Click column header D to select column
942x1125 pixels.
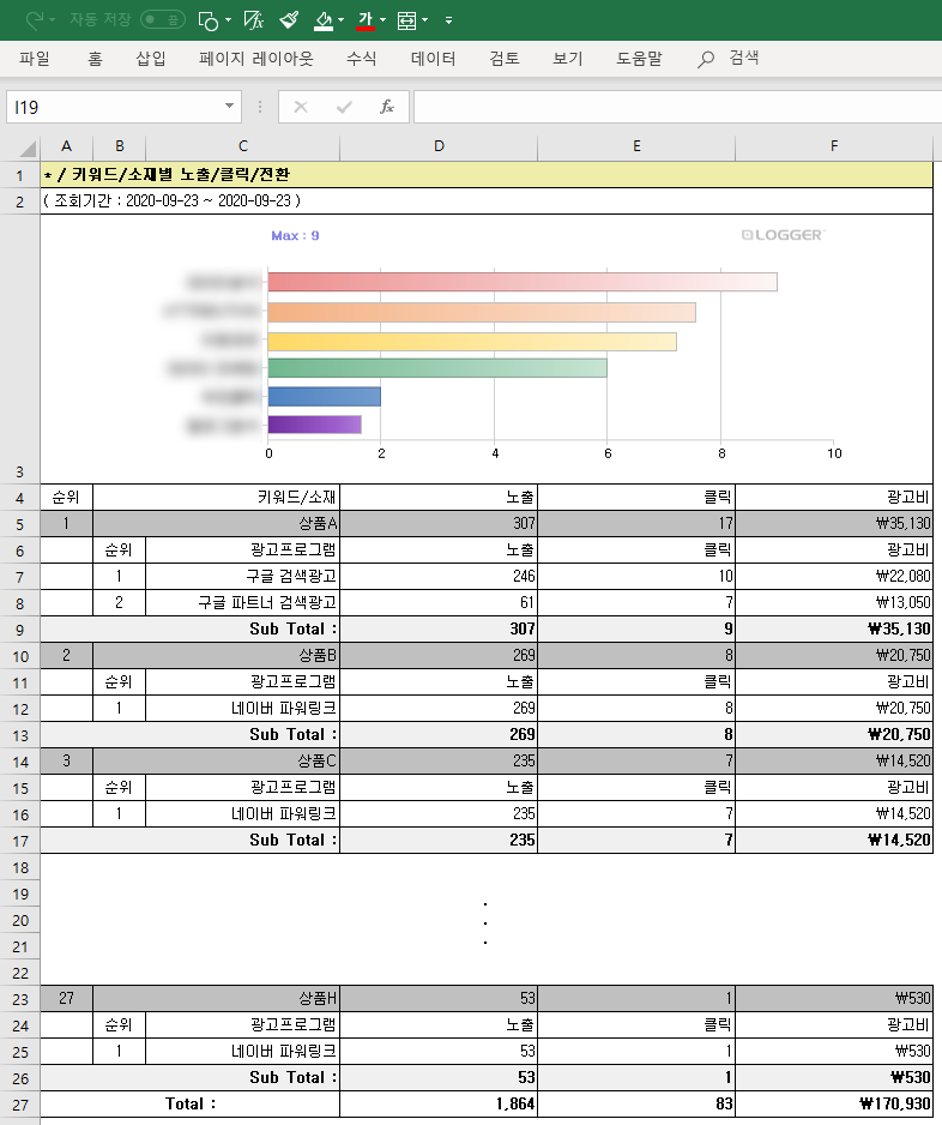point(438,145)
